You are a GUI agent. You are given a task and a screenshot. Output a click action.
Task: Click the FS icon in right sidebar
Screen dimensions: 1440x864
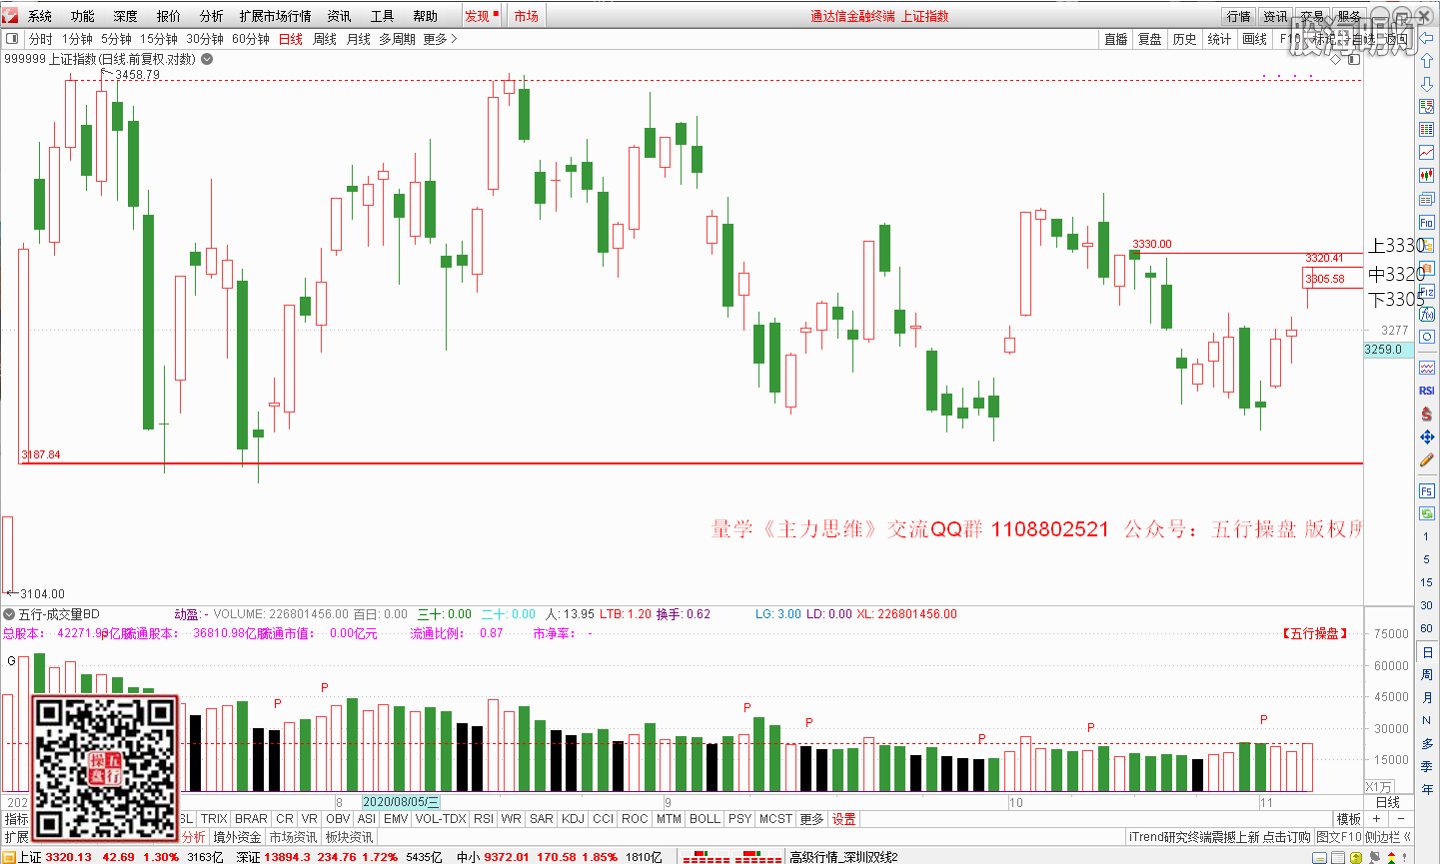(x=1426, y=491)
